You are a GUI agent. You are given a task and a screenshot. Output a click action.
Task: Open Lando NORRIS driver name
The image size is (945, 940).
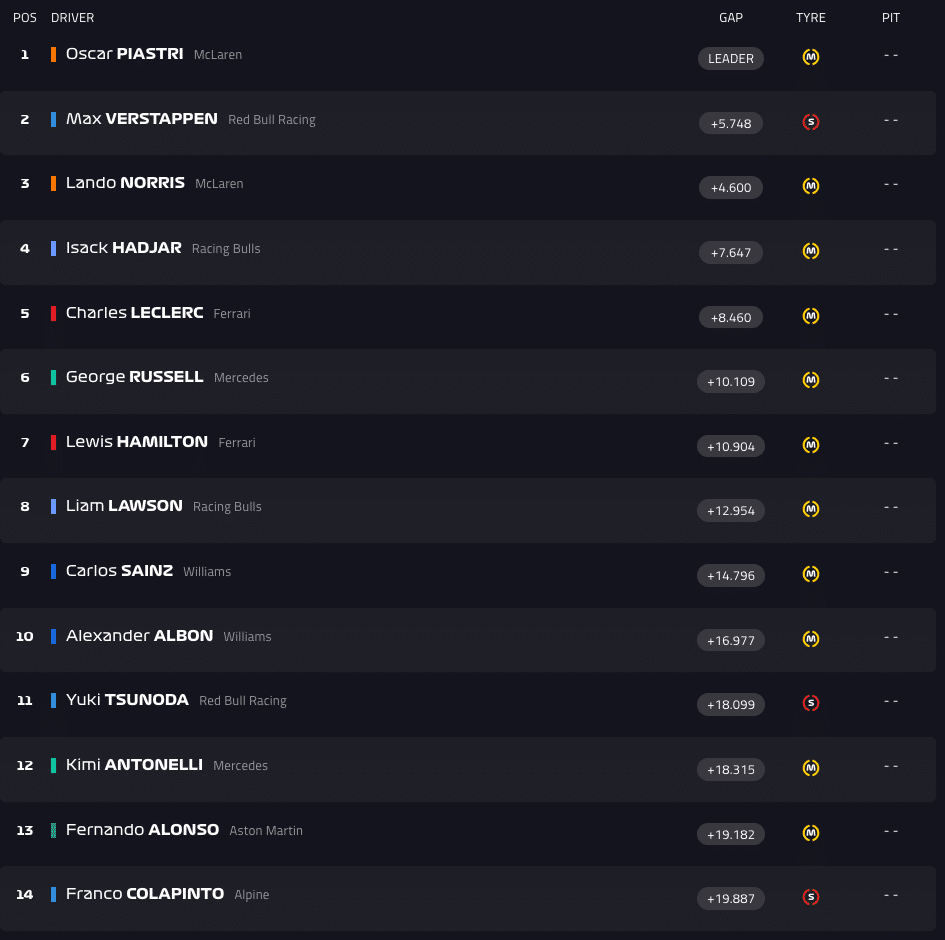125,183
